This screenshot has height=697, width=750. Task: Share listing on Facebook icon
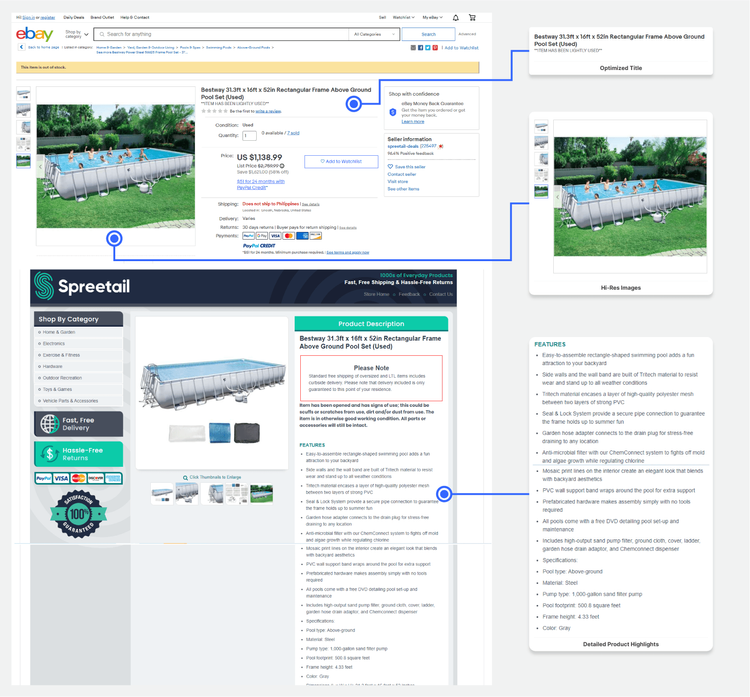point(420,48)
